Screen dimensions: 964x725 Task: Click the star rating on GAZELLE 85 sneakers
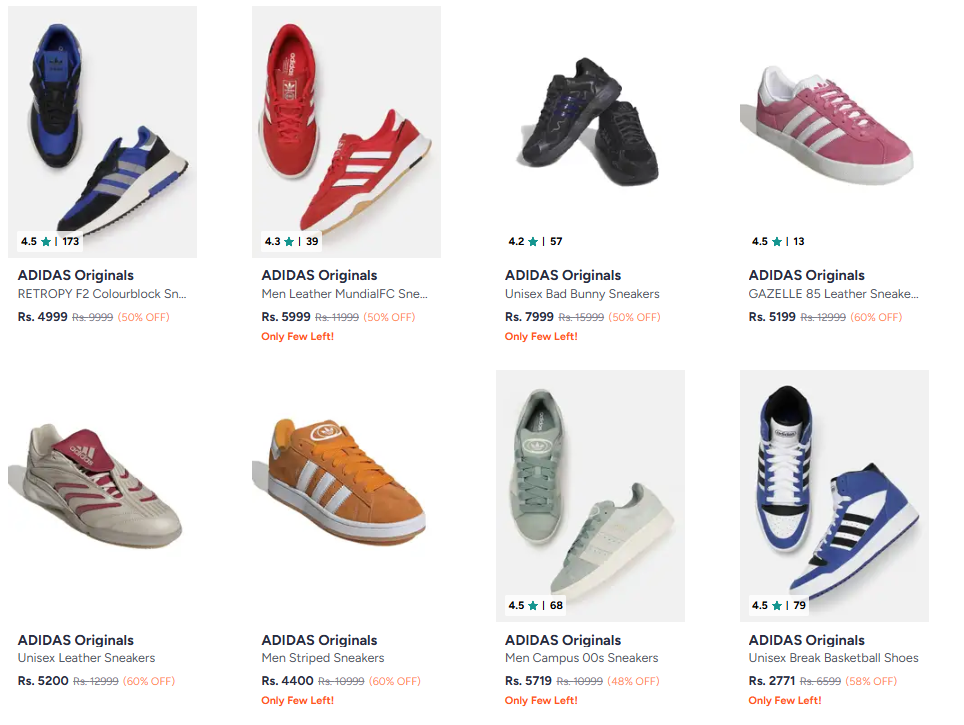[x=776, y=241]
